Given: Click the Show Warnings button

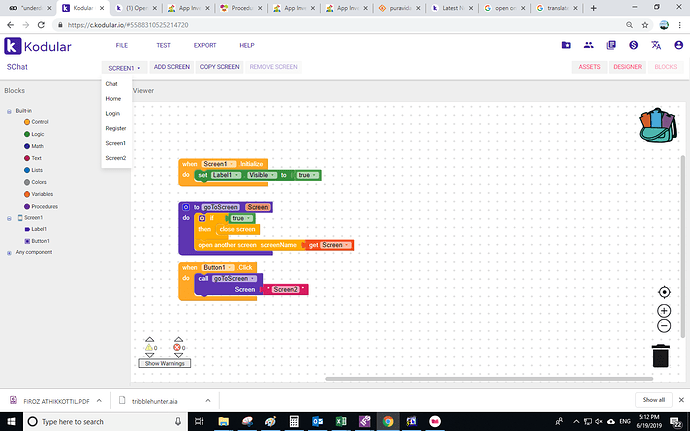Looking at the screenshot, I should pyautogui.click(x=164, y=363).
